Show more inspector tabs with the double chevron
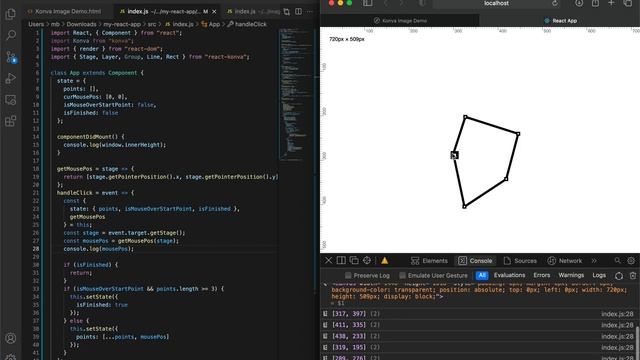Viewport: 640px width, 360px height. pos(594,261)
